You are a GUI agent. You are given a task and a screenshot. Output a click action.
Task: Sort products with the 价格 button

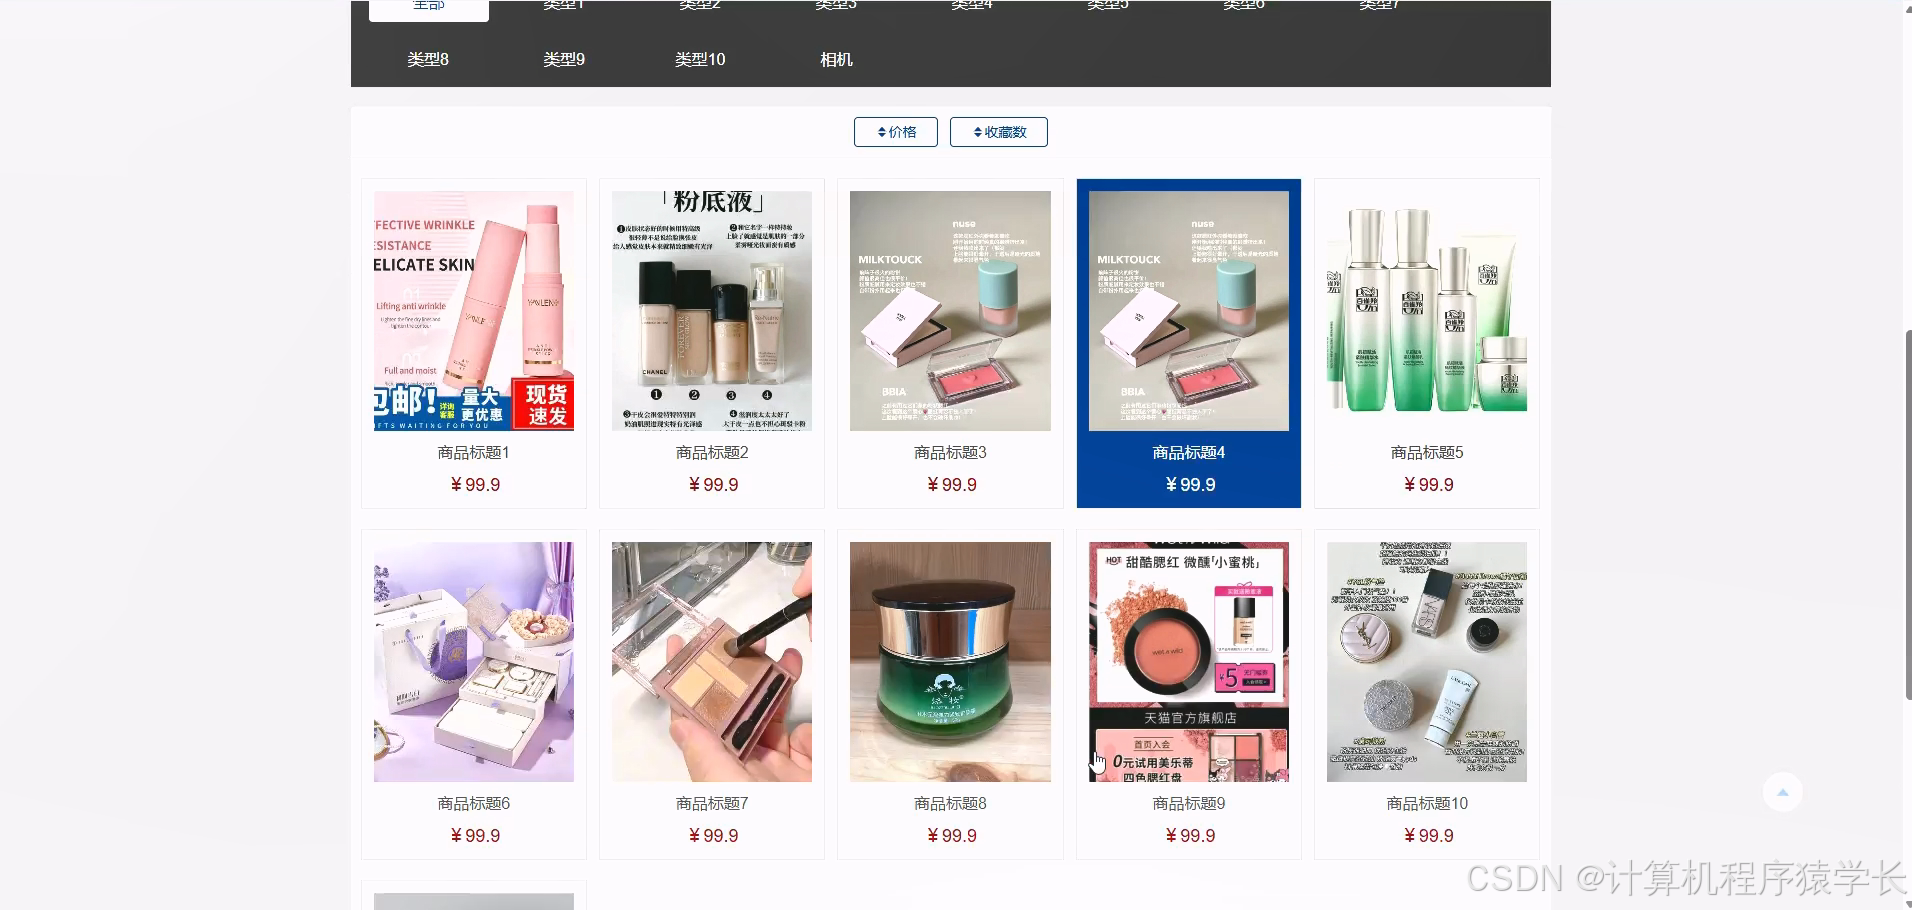[895, 132]
